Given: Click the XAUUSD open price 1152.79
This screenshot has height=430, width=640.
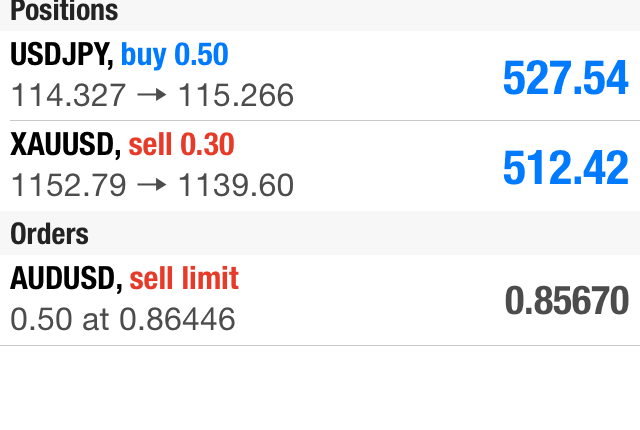Looking at the screenshot, I should [x=69, y=185].
